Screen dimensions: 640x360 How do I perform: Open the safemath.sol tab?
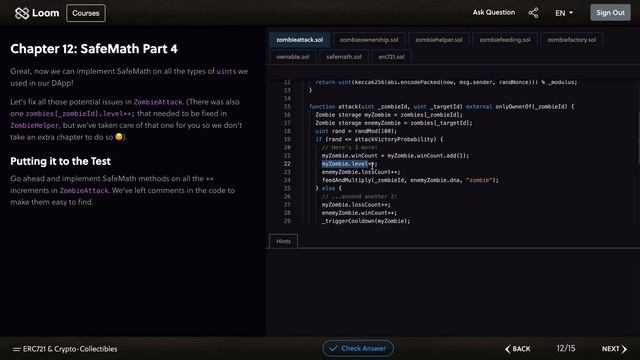(344, 57)
